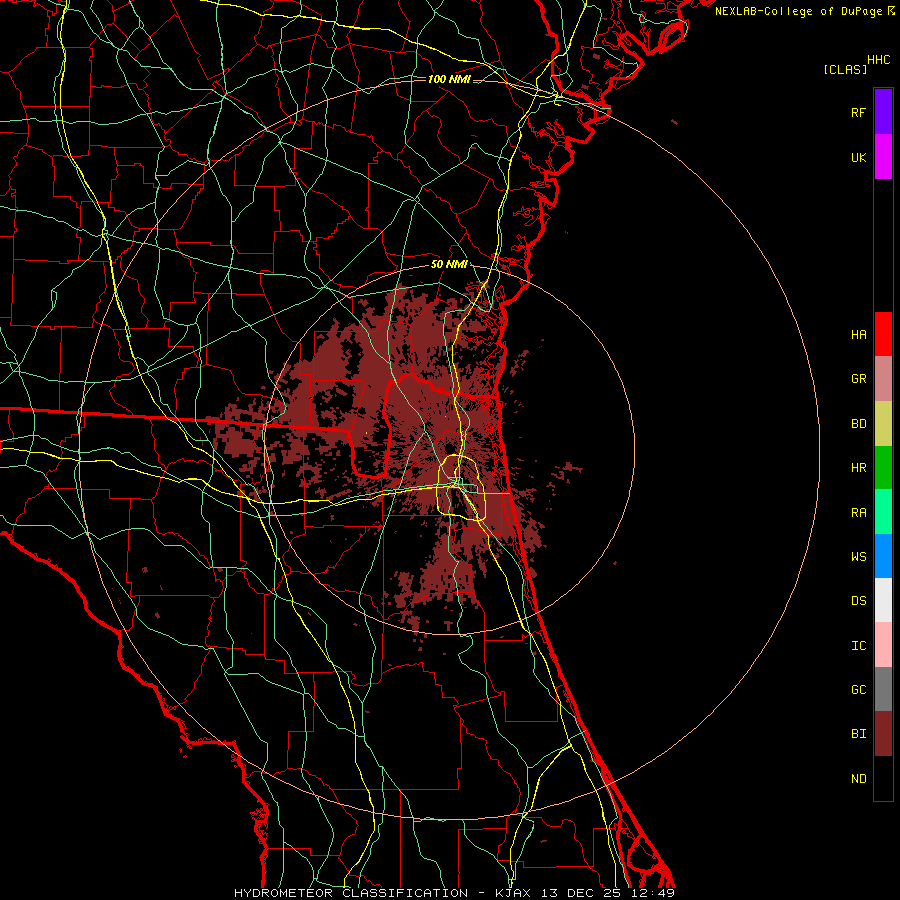Image resolution: width=900 pixels, height=900 pixels.
Task: Click the HR legend label
Action: [x=858, y=468]
